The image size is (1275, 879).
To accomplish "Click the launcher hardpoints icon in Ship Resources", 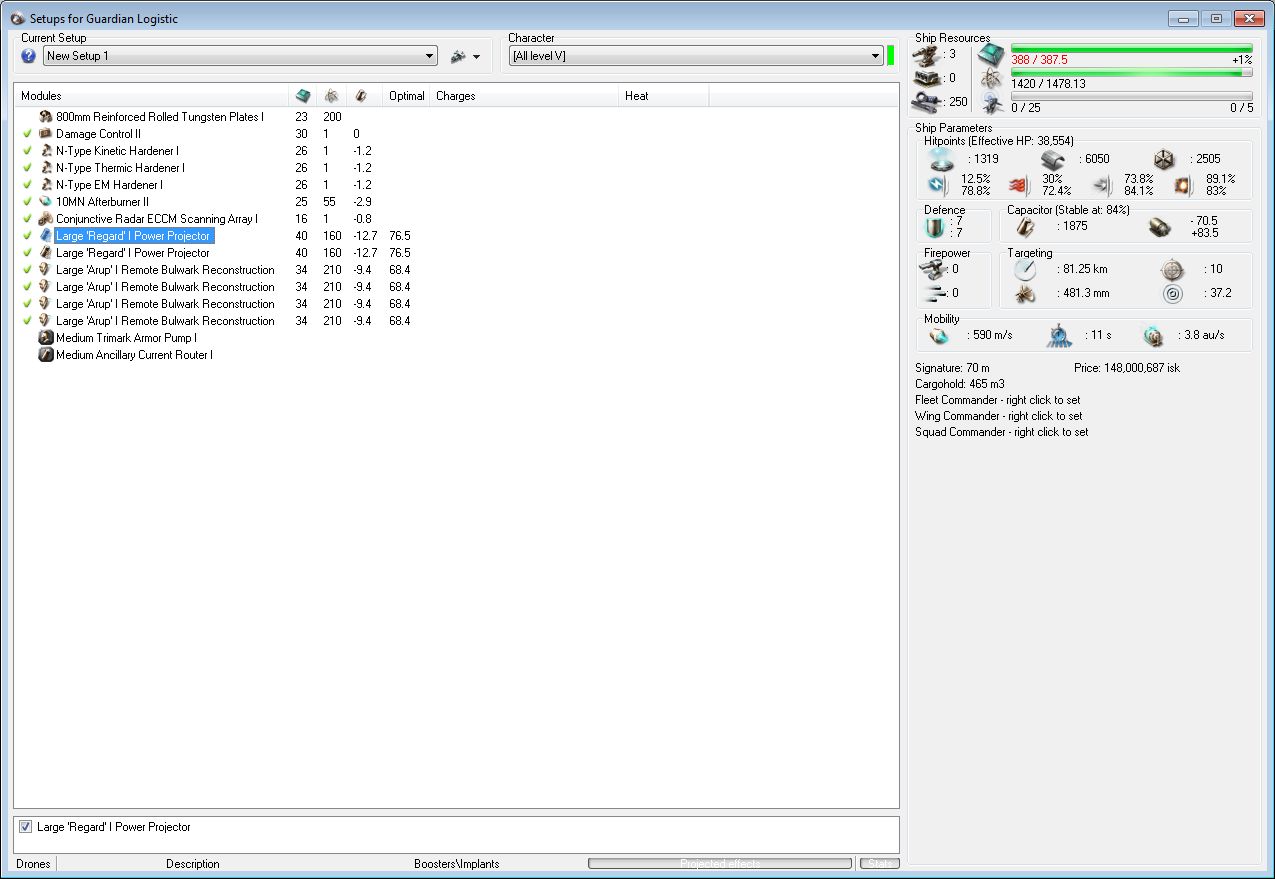I will (929, 78).
